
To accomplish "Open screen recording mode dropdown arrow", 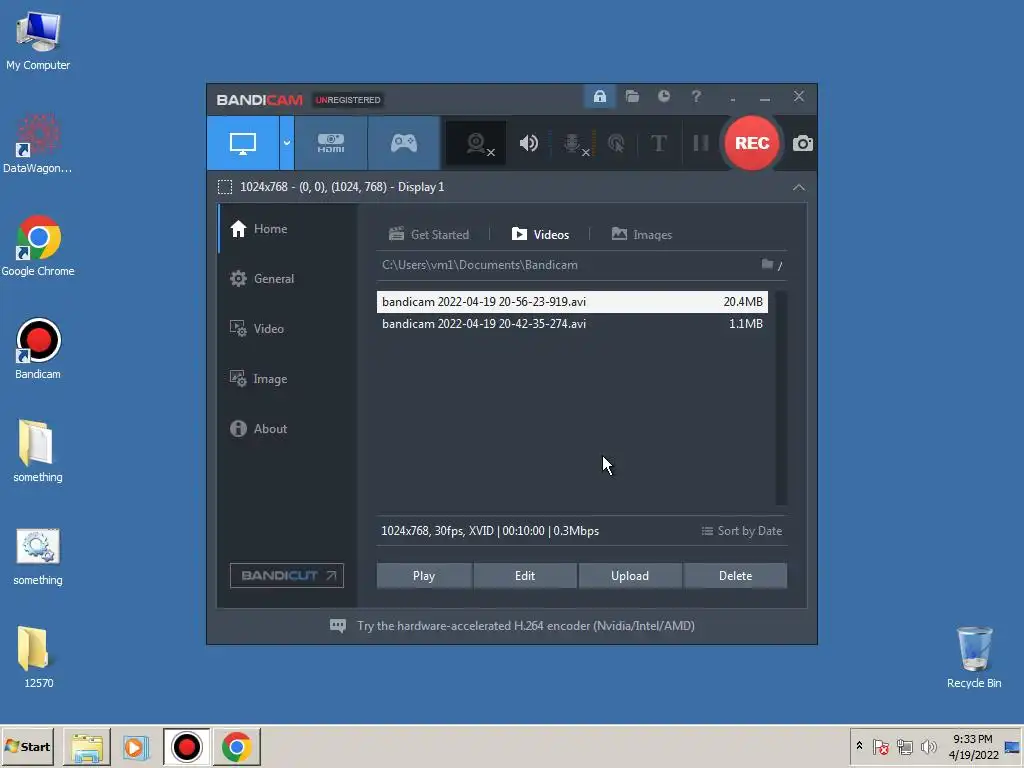I will pyautogui.click(x=287, y=143).
